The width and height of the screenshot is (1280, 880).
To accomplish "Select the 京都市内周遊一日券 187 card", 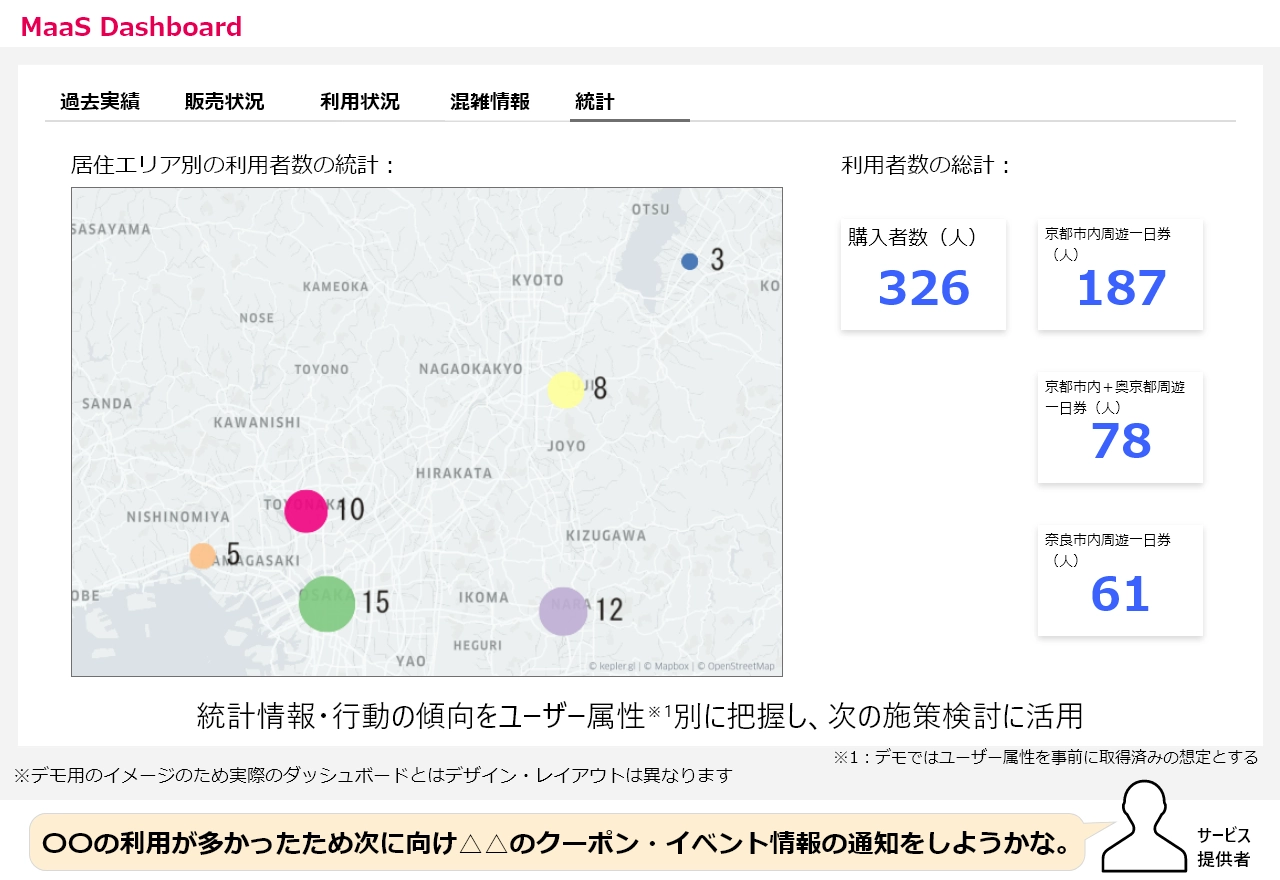I will pyautogui.click(x=1120, y=274).
